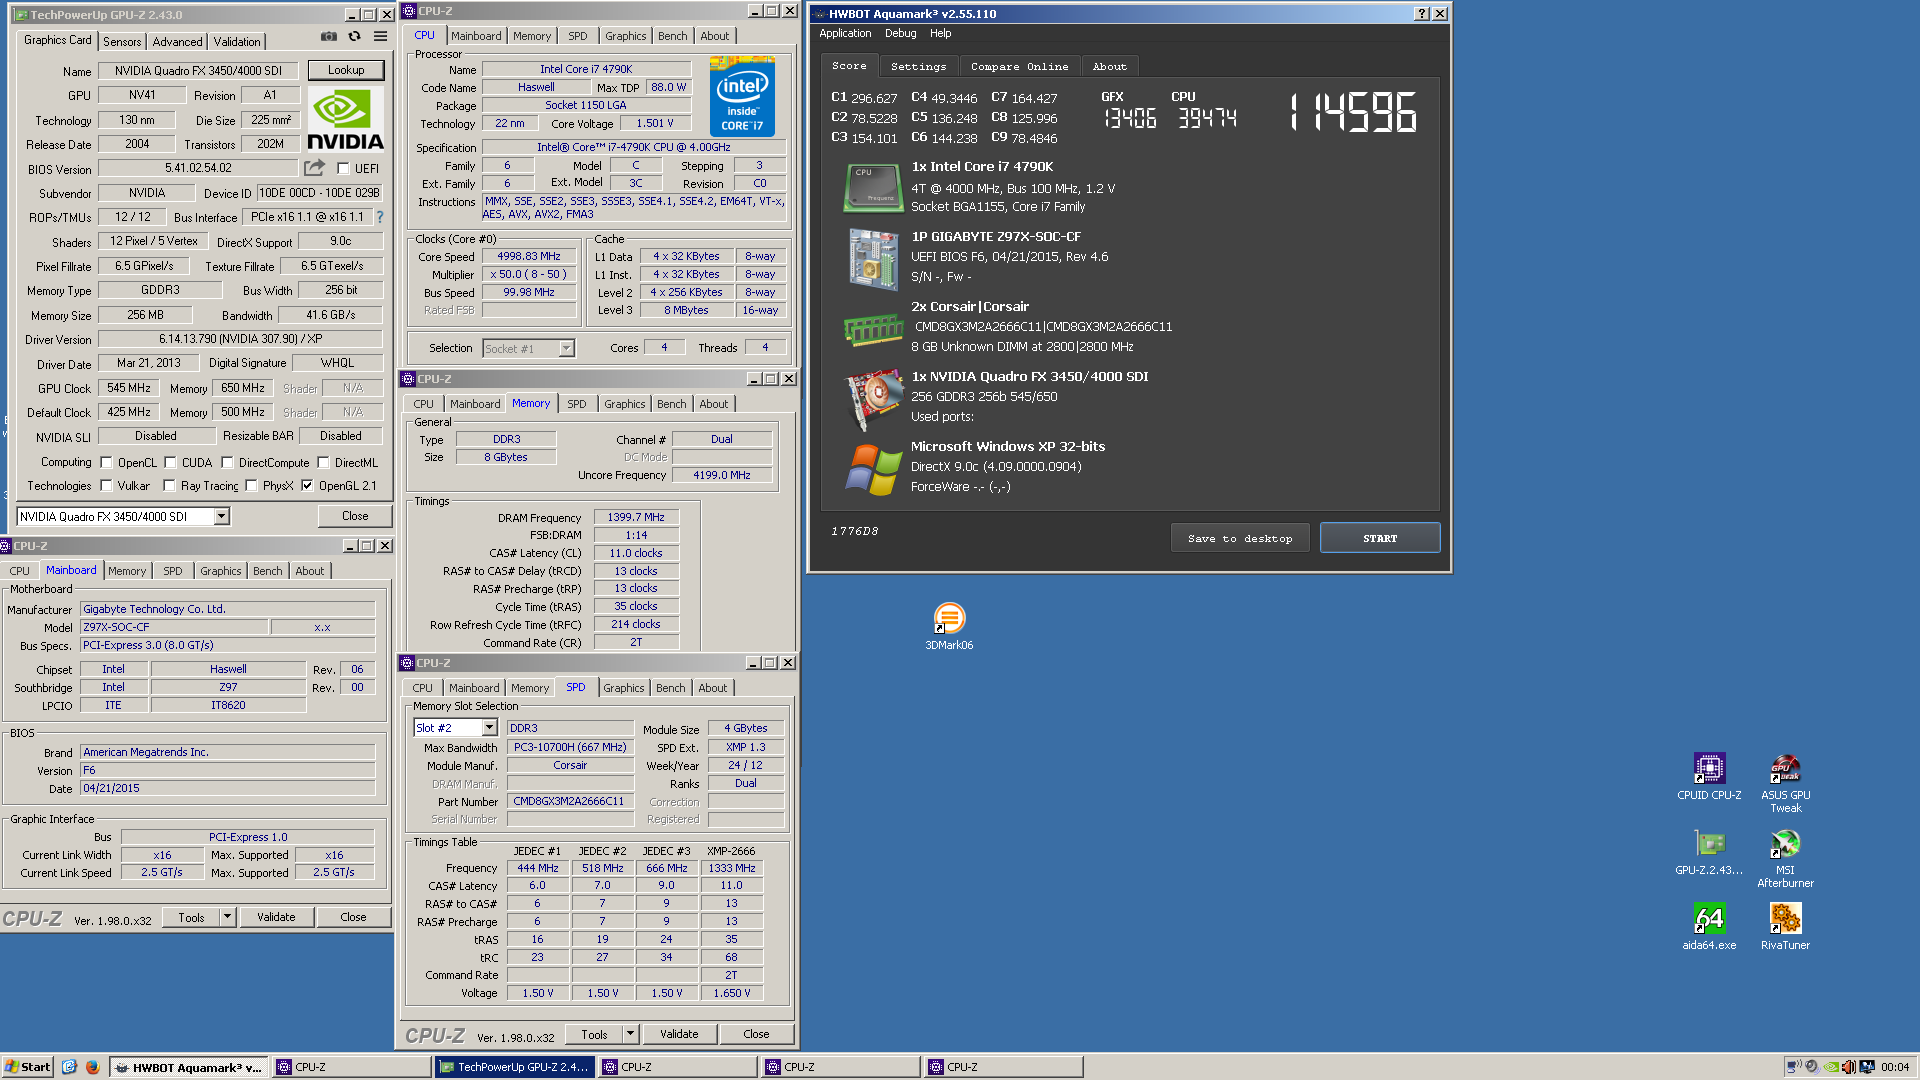Screen dimensions: 1920x1080
Task: Open Compare Online tab in Aquamark
Action: tap(1019, 66)
